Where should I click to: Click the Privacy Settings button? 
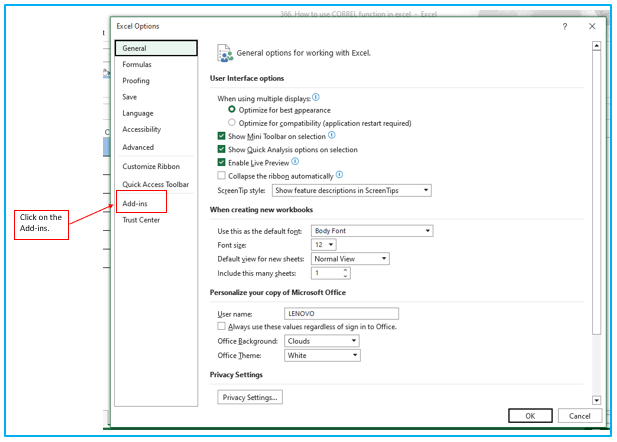250,397
